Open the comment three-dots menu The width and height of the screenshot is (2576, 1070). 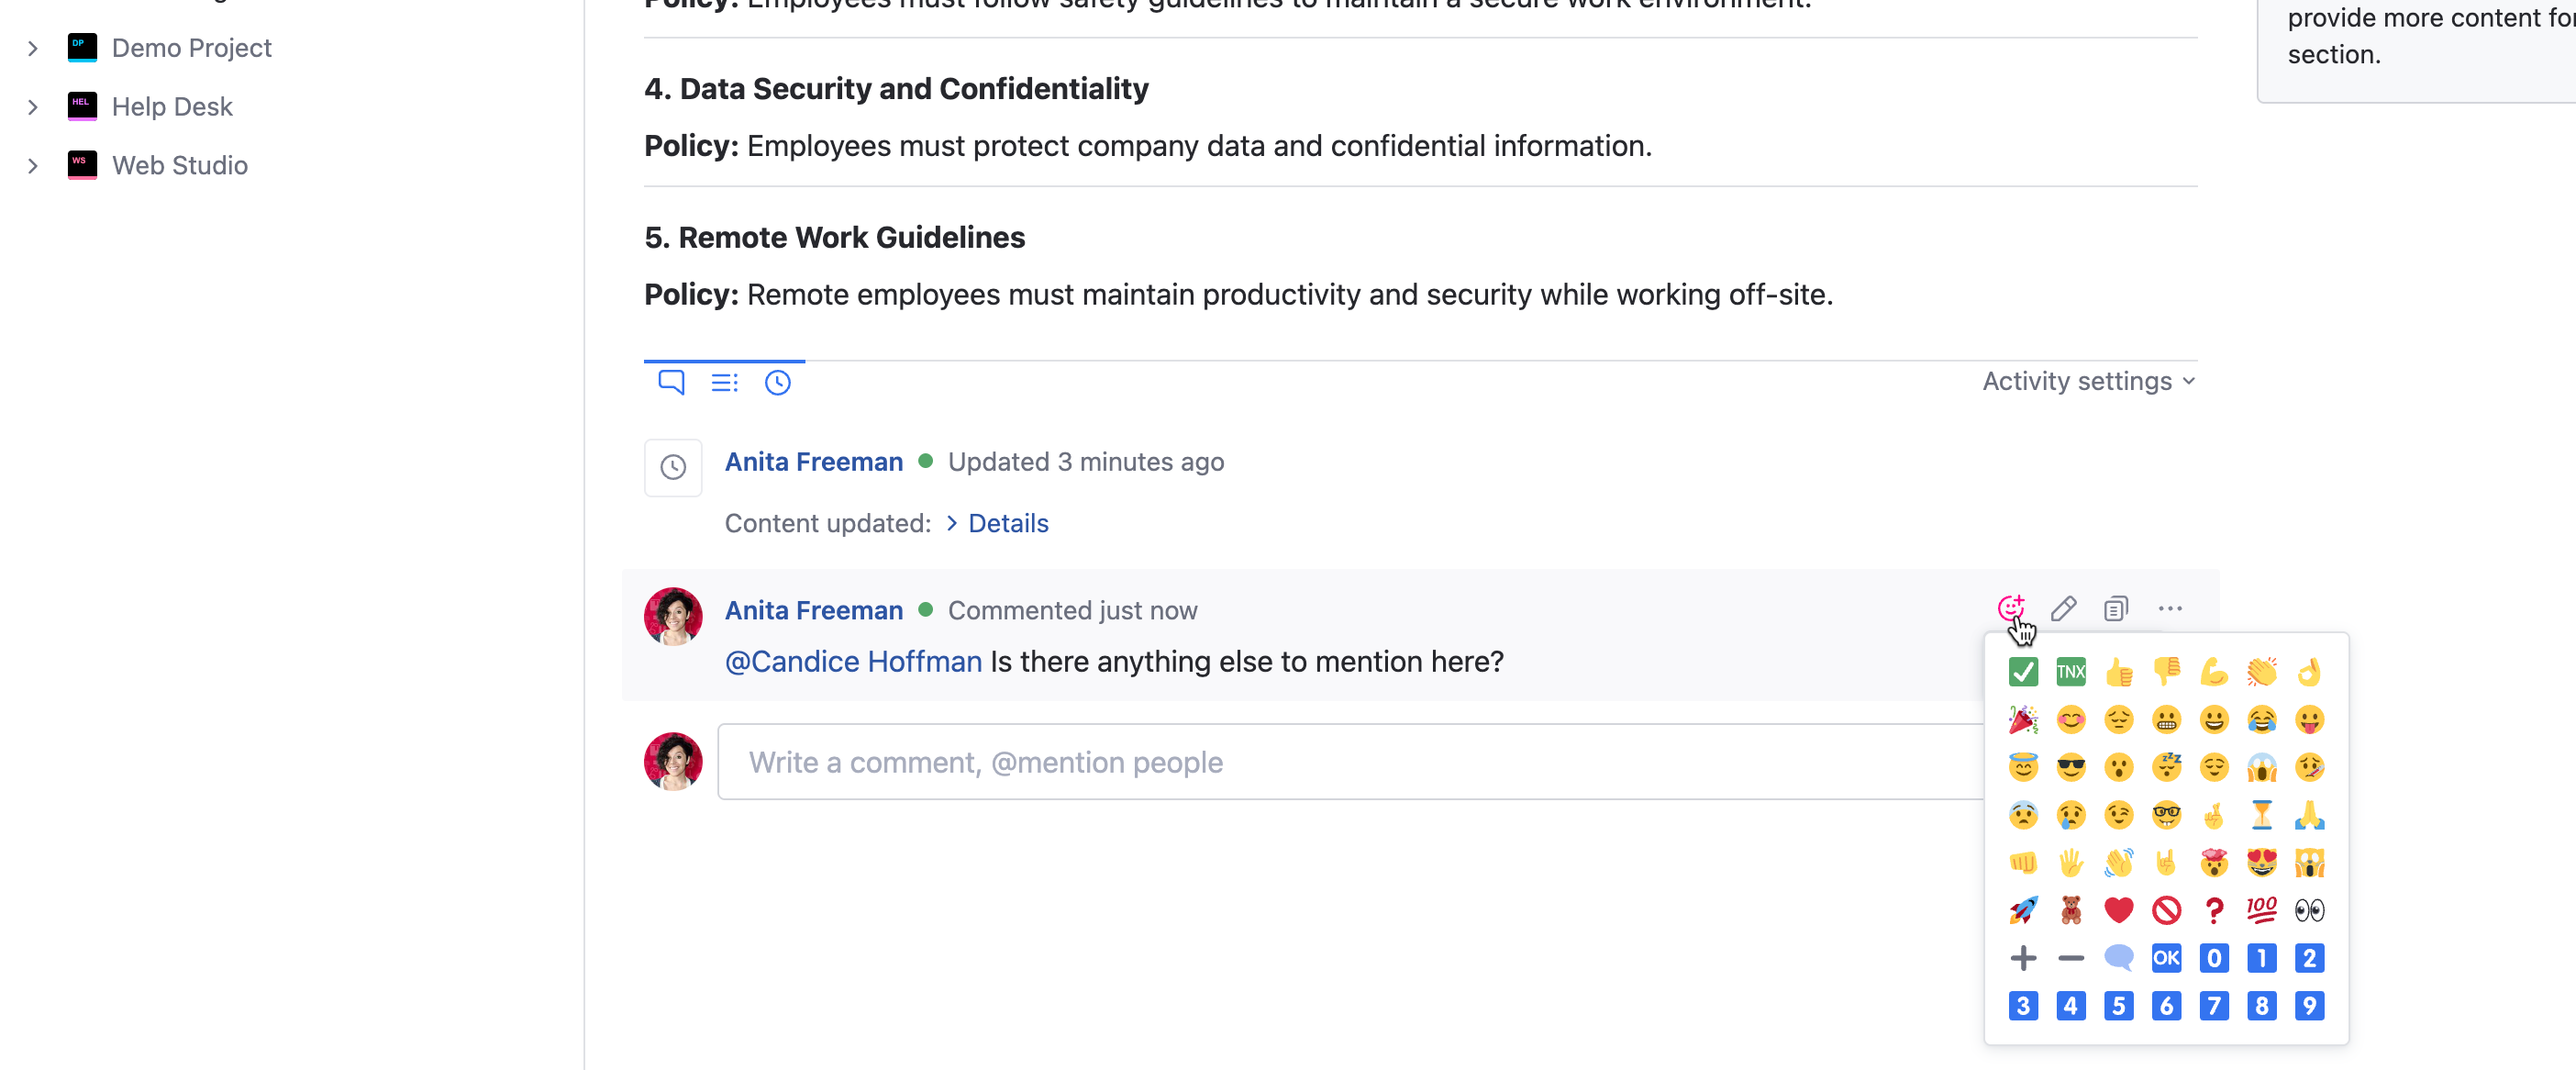coord(2169,608)
